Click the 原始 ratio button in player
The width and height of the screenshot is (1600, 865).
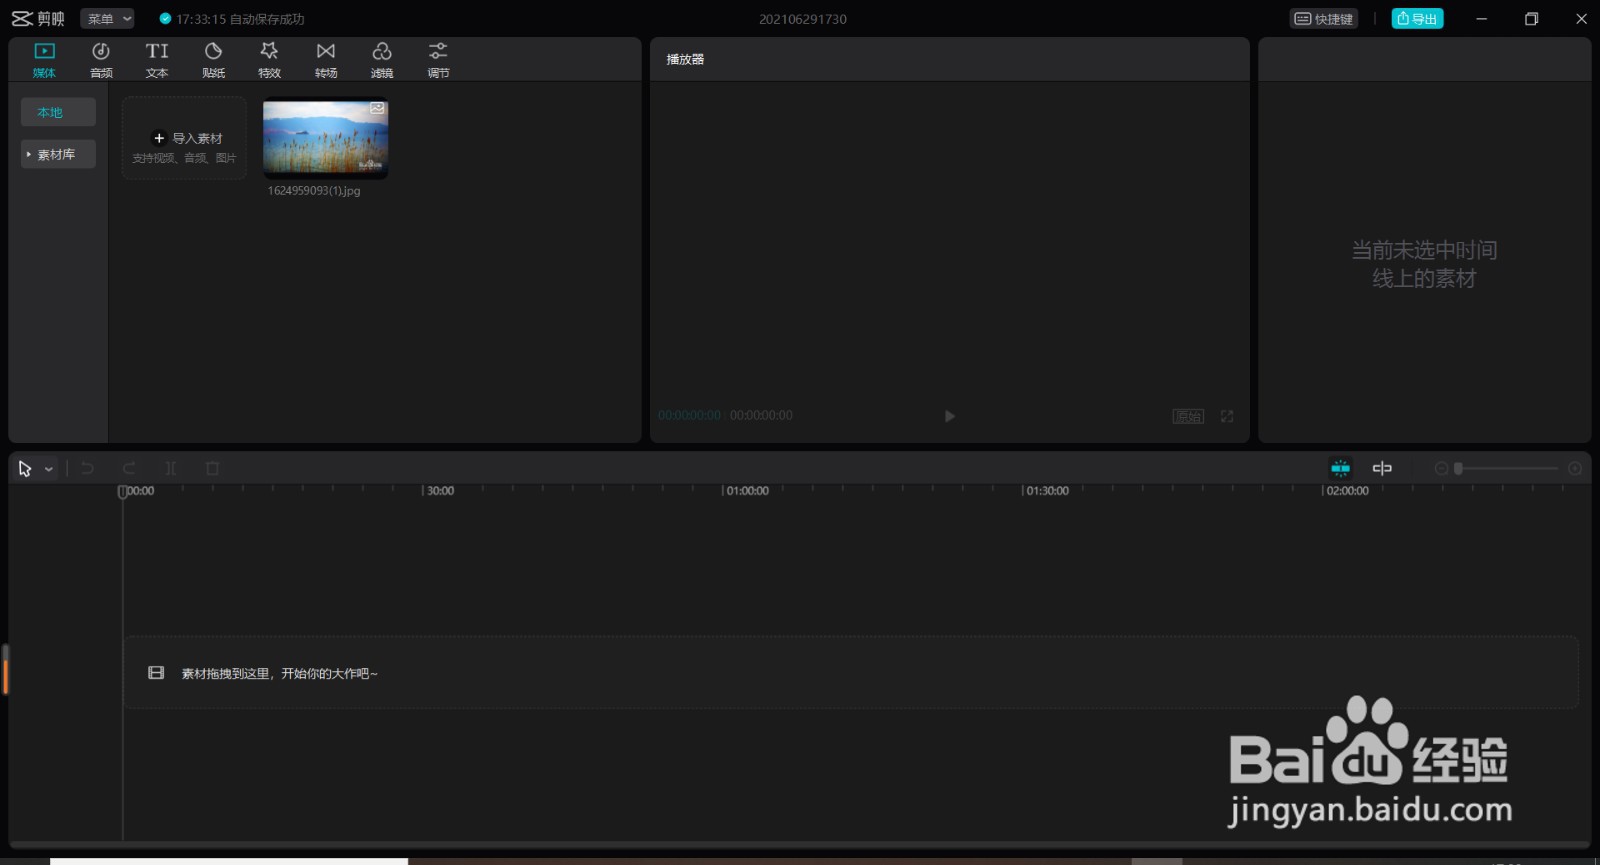1188,416
